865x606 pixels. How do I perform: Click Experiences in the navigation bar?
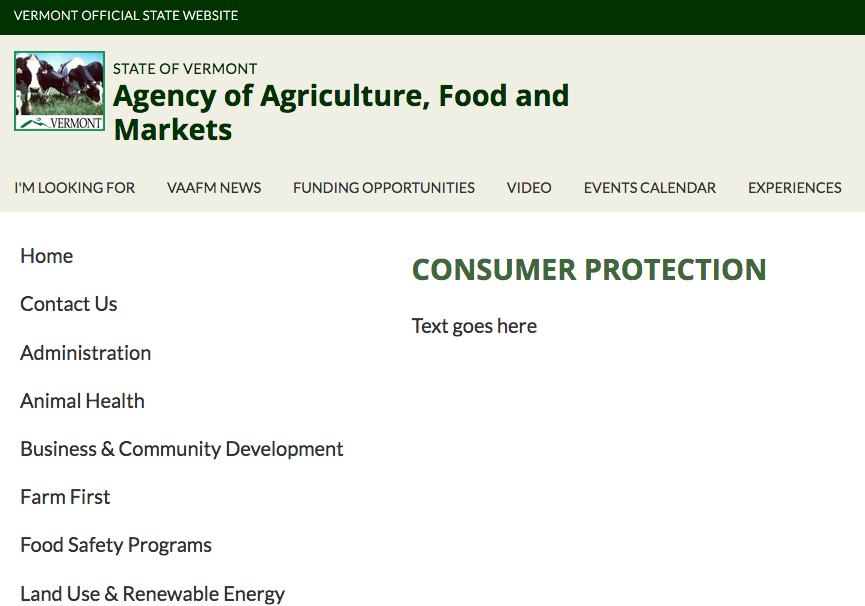(x=795, y=187)
